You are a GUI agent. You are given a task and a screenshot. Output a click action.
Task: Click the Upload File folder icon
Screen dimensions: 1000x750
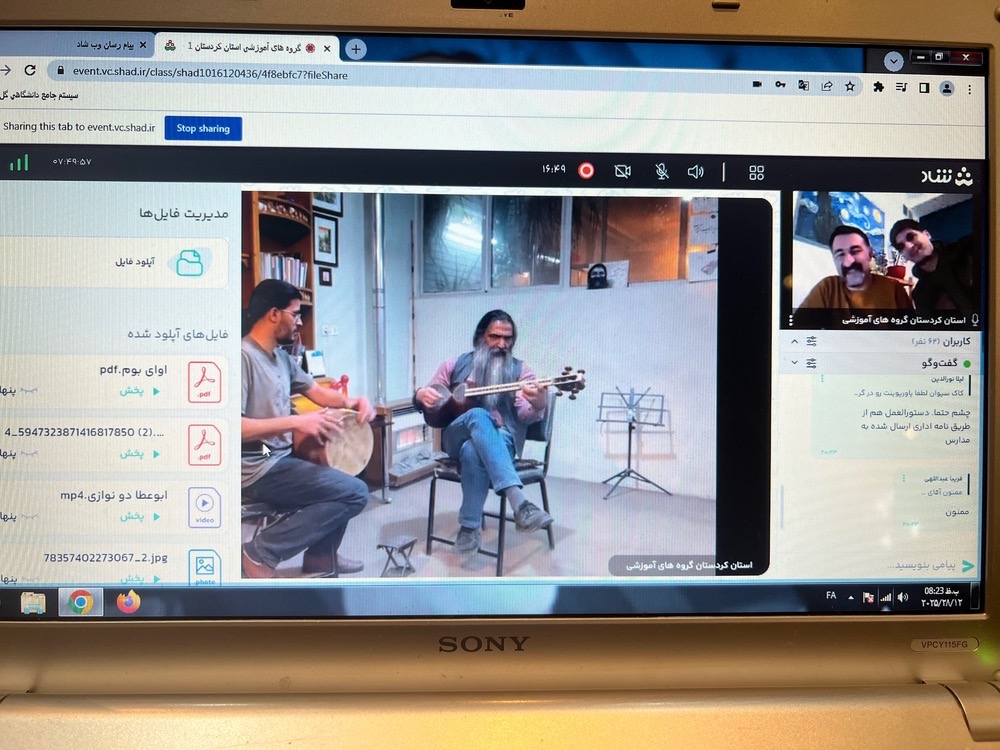[189, 262]
